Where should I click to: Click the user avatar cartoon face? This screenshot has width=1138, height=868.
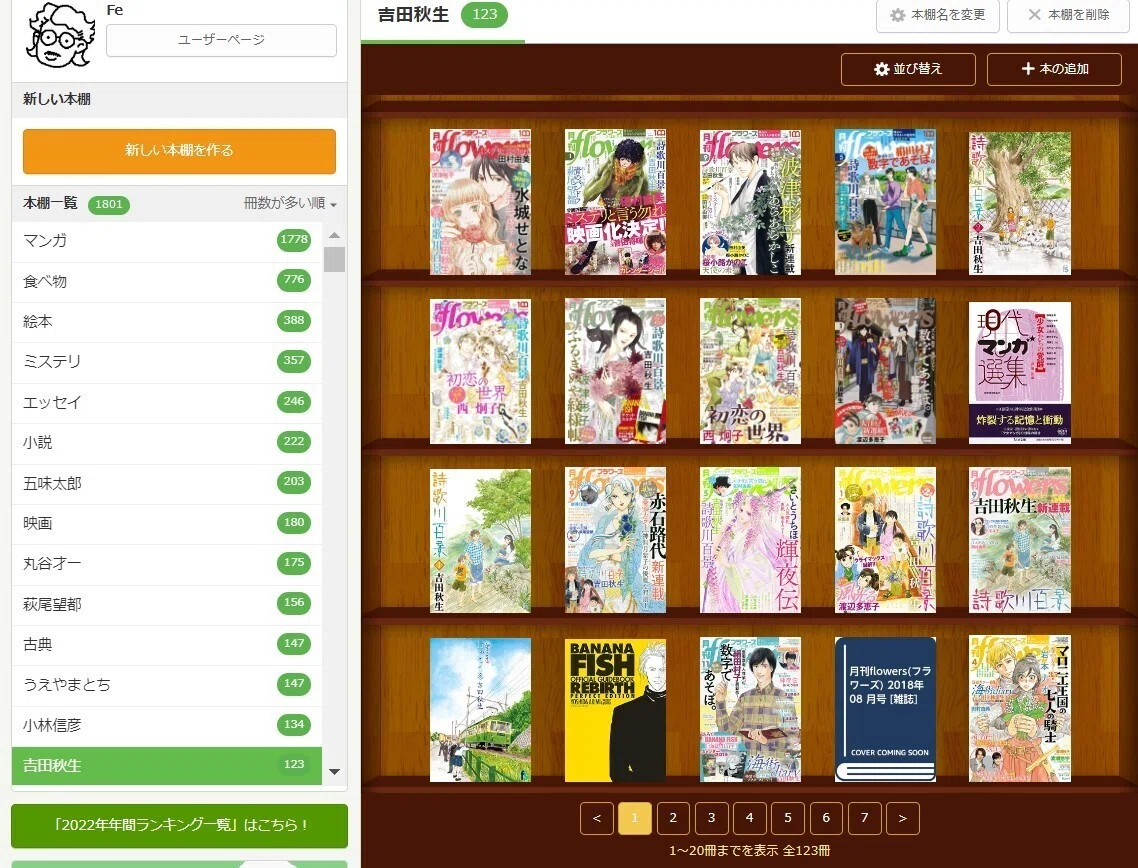tap(61, 35)
